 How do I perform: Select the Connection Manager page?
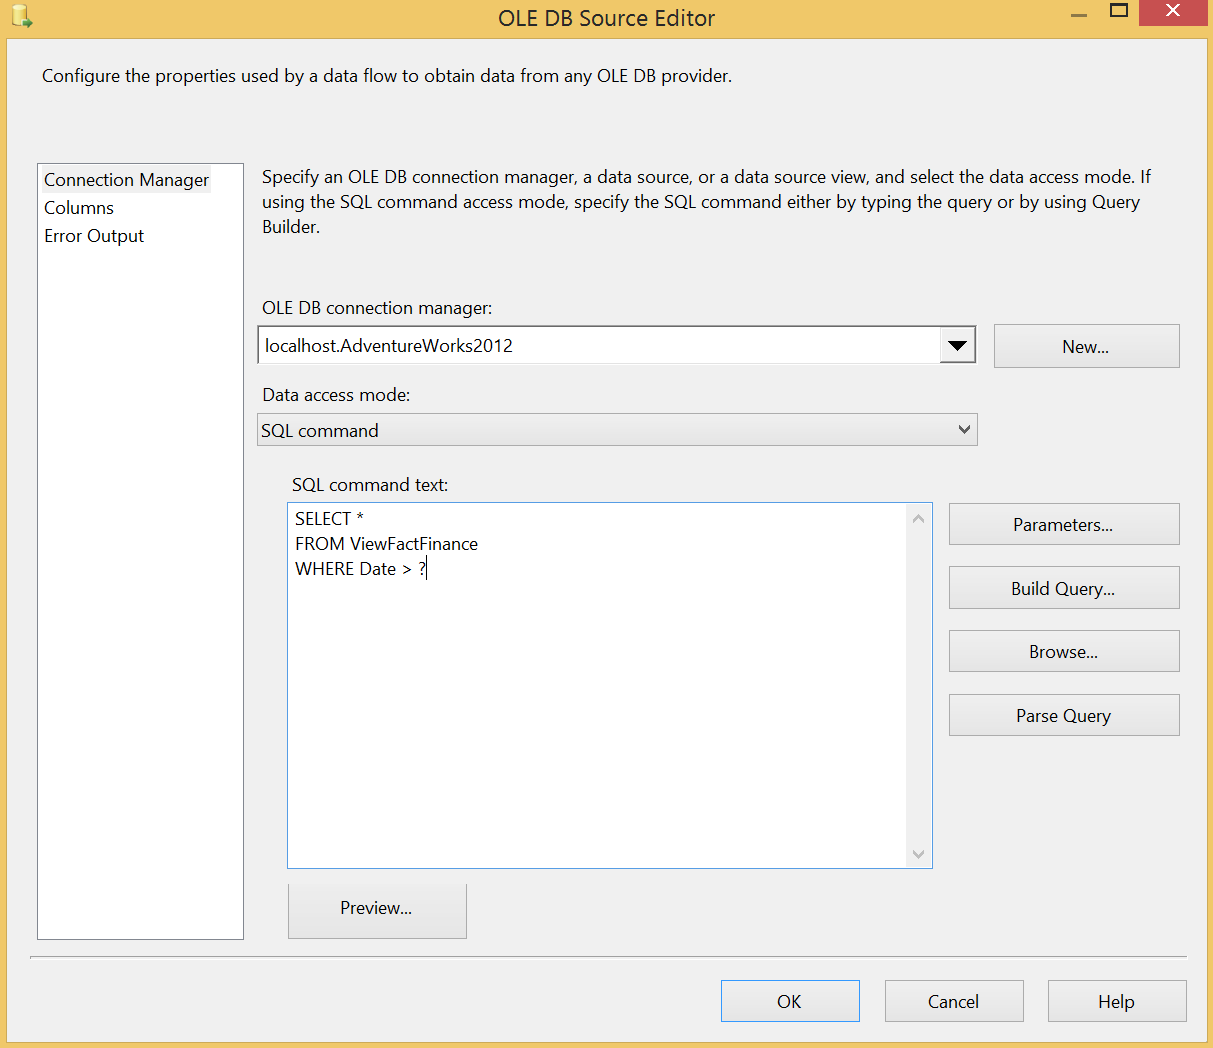(126, 180)
